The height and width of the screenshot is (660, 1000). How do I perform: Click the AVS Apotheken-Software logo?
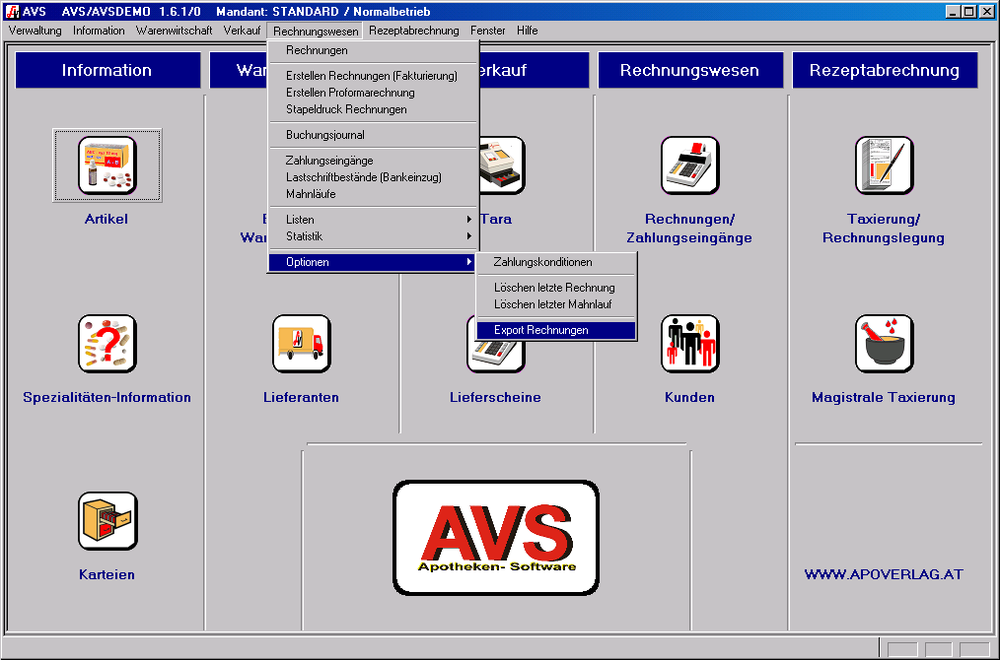tap(496, 537)
